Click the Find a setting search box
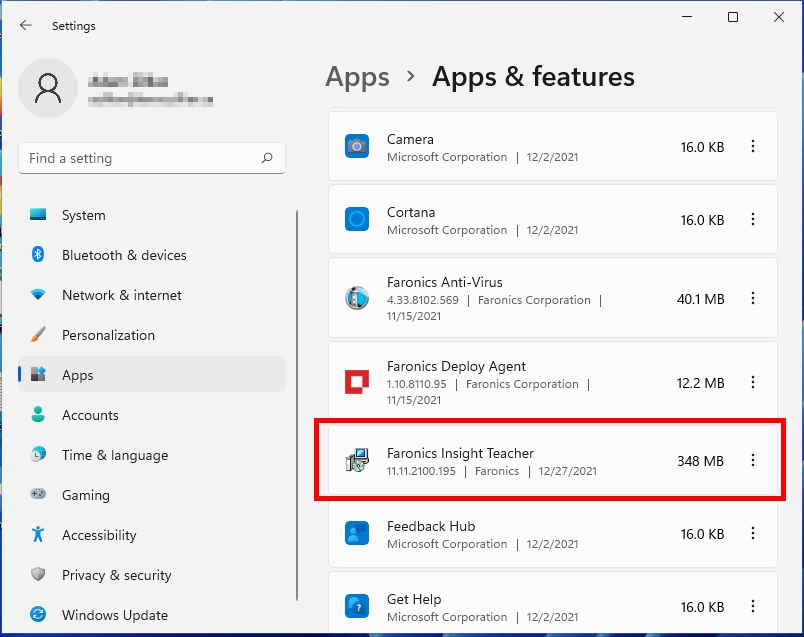 [140, 158]
